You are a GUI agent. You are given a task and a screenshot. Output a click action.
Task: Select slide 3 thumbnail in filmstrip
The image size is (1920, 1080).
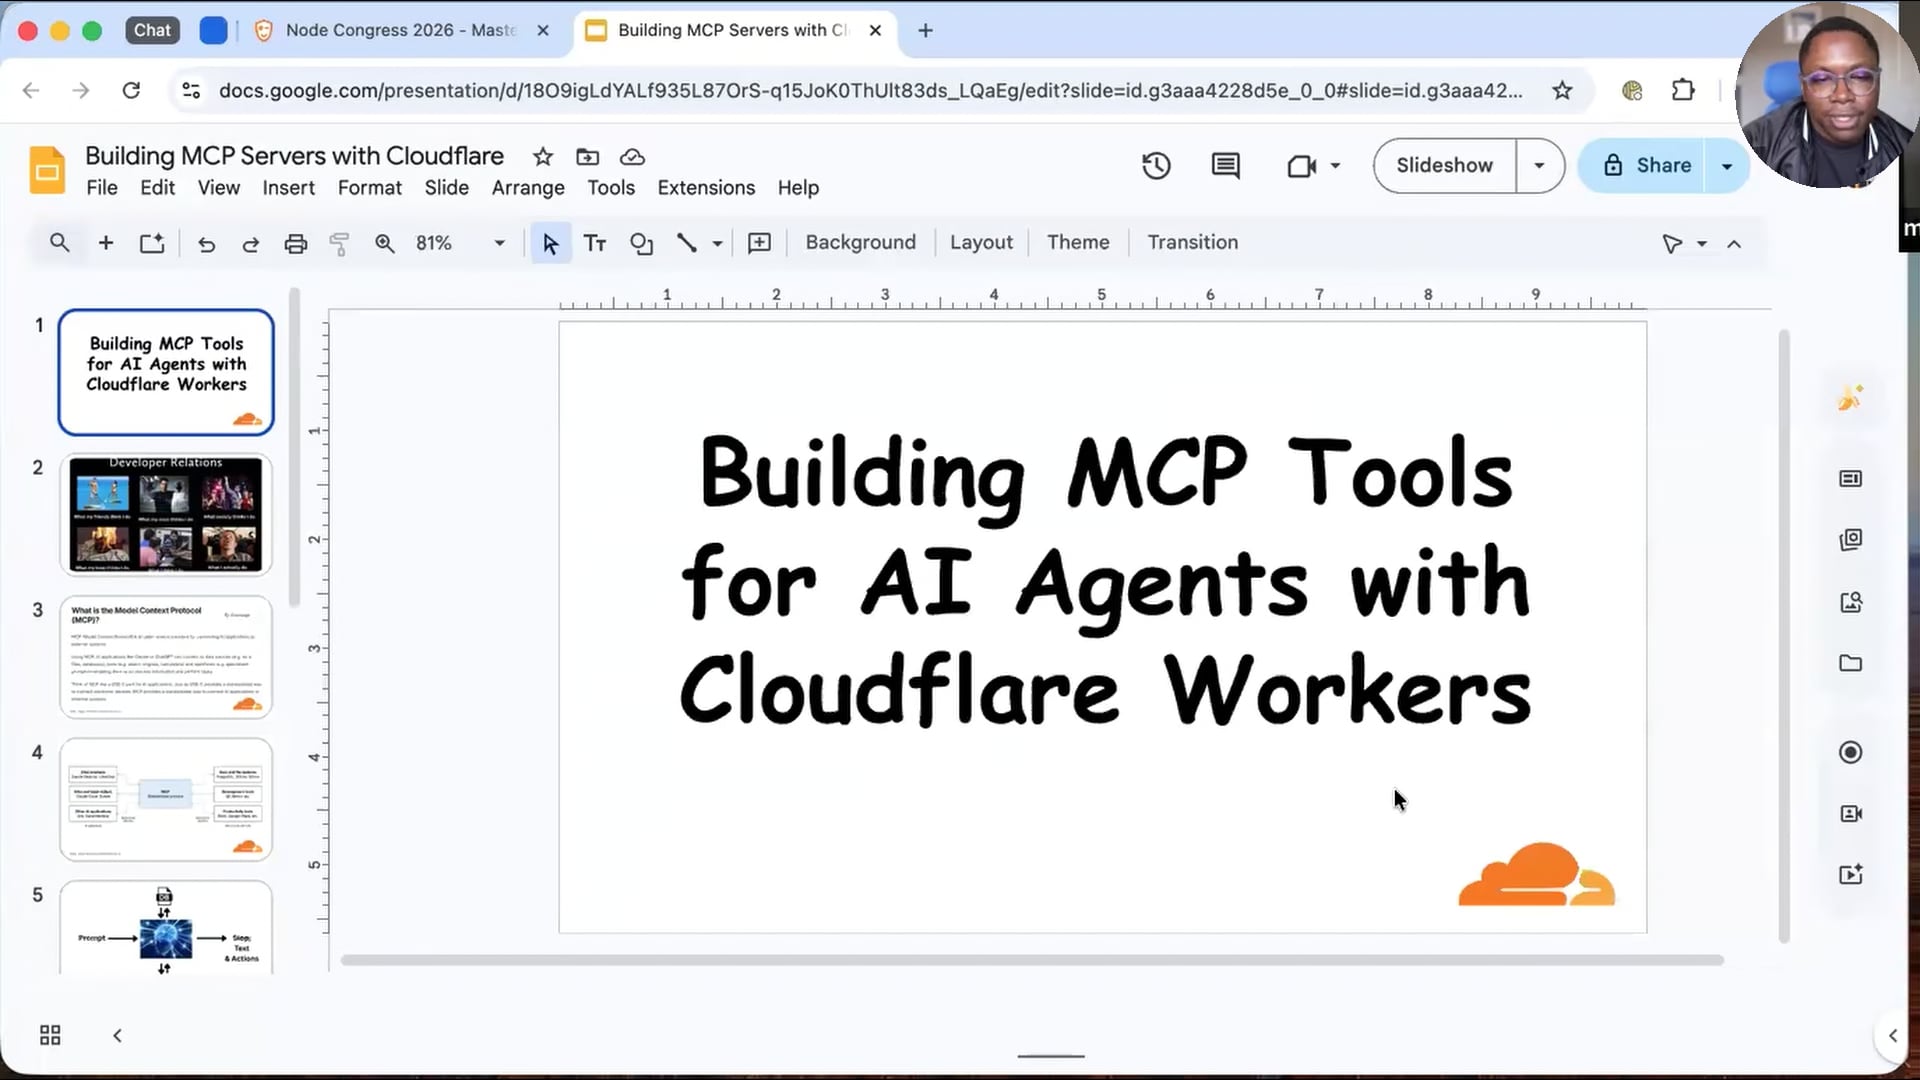click(166, 657)
